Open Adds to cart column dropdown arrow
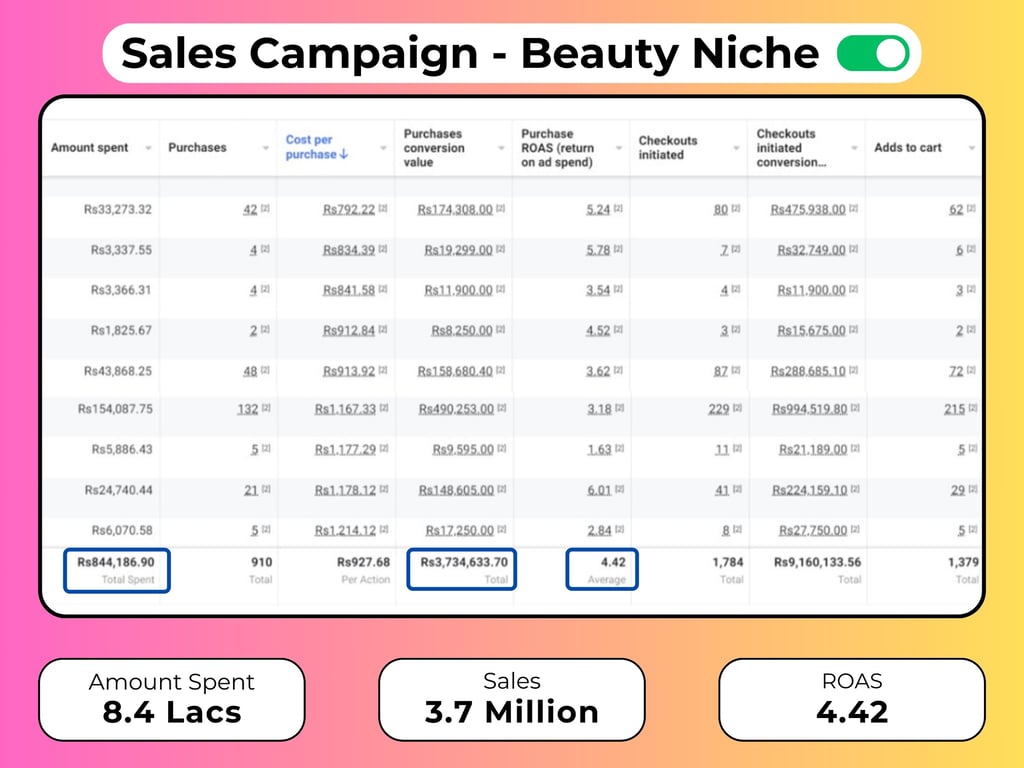1024x768 pixels. (x=971, y=148)
